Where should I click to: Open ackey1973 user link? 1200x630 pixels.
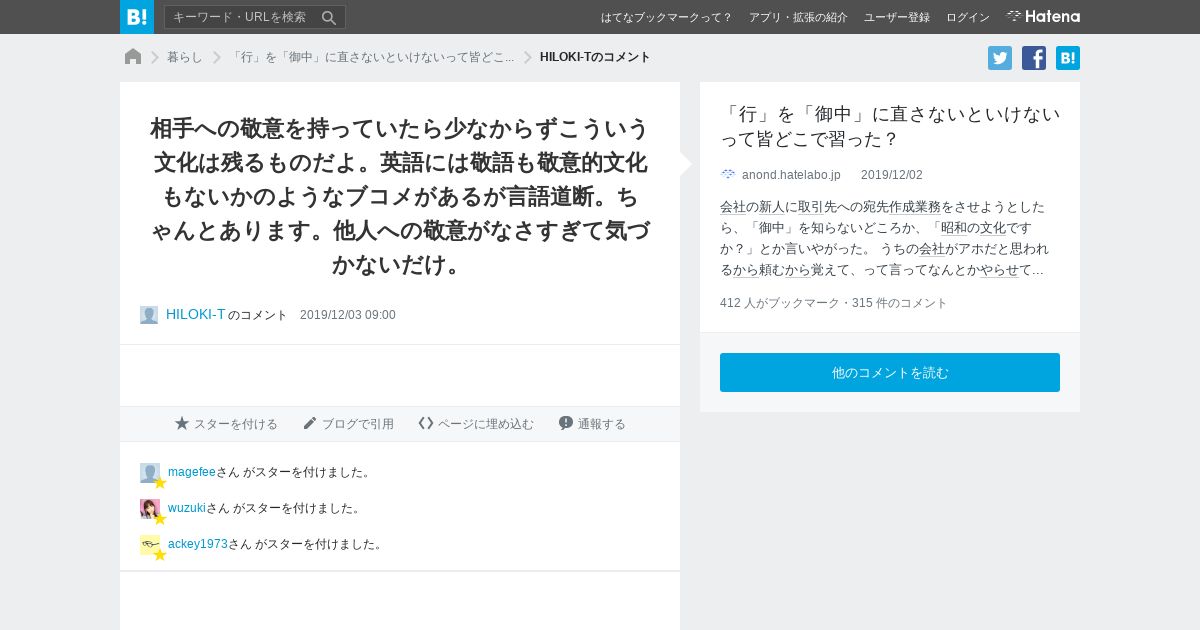[x=198, y=544]
